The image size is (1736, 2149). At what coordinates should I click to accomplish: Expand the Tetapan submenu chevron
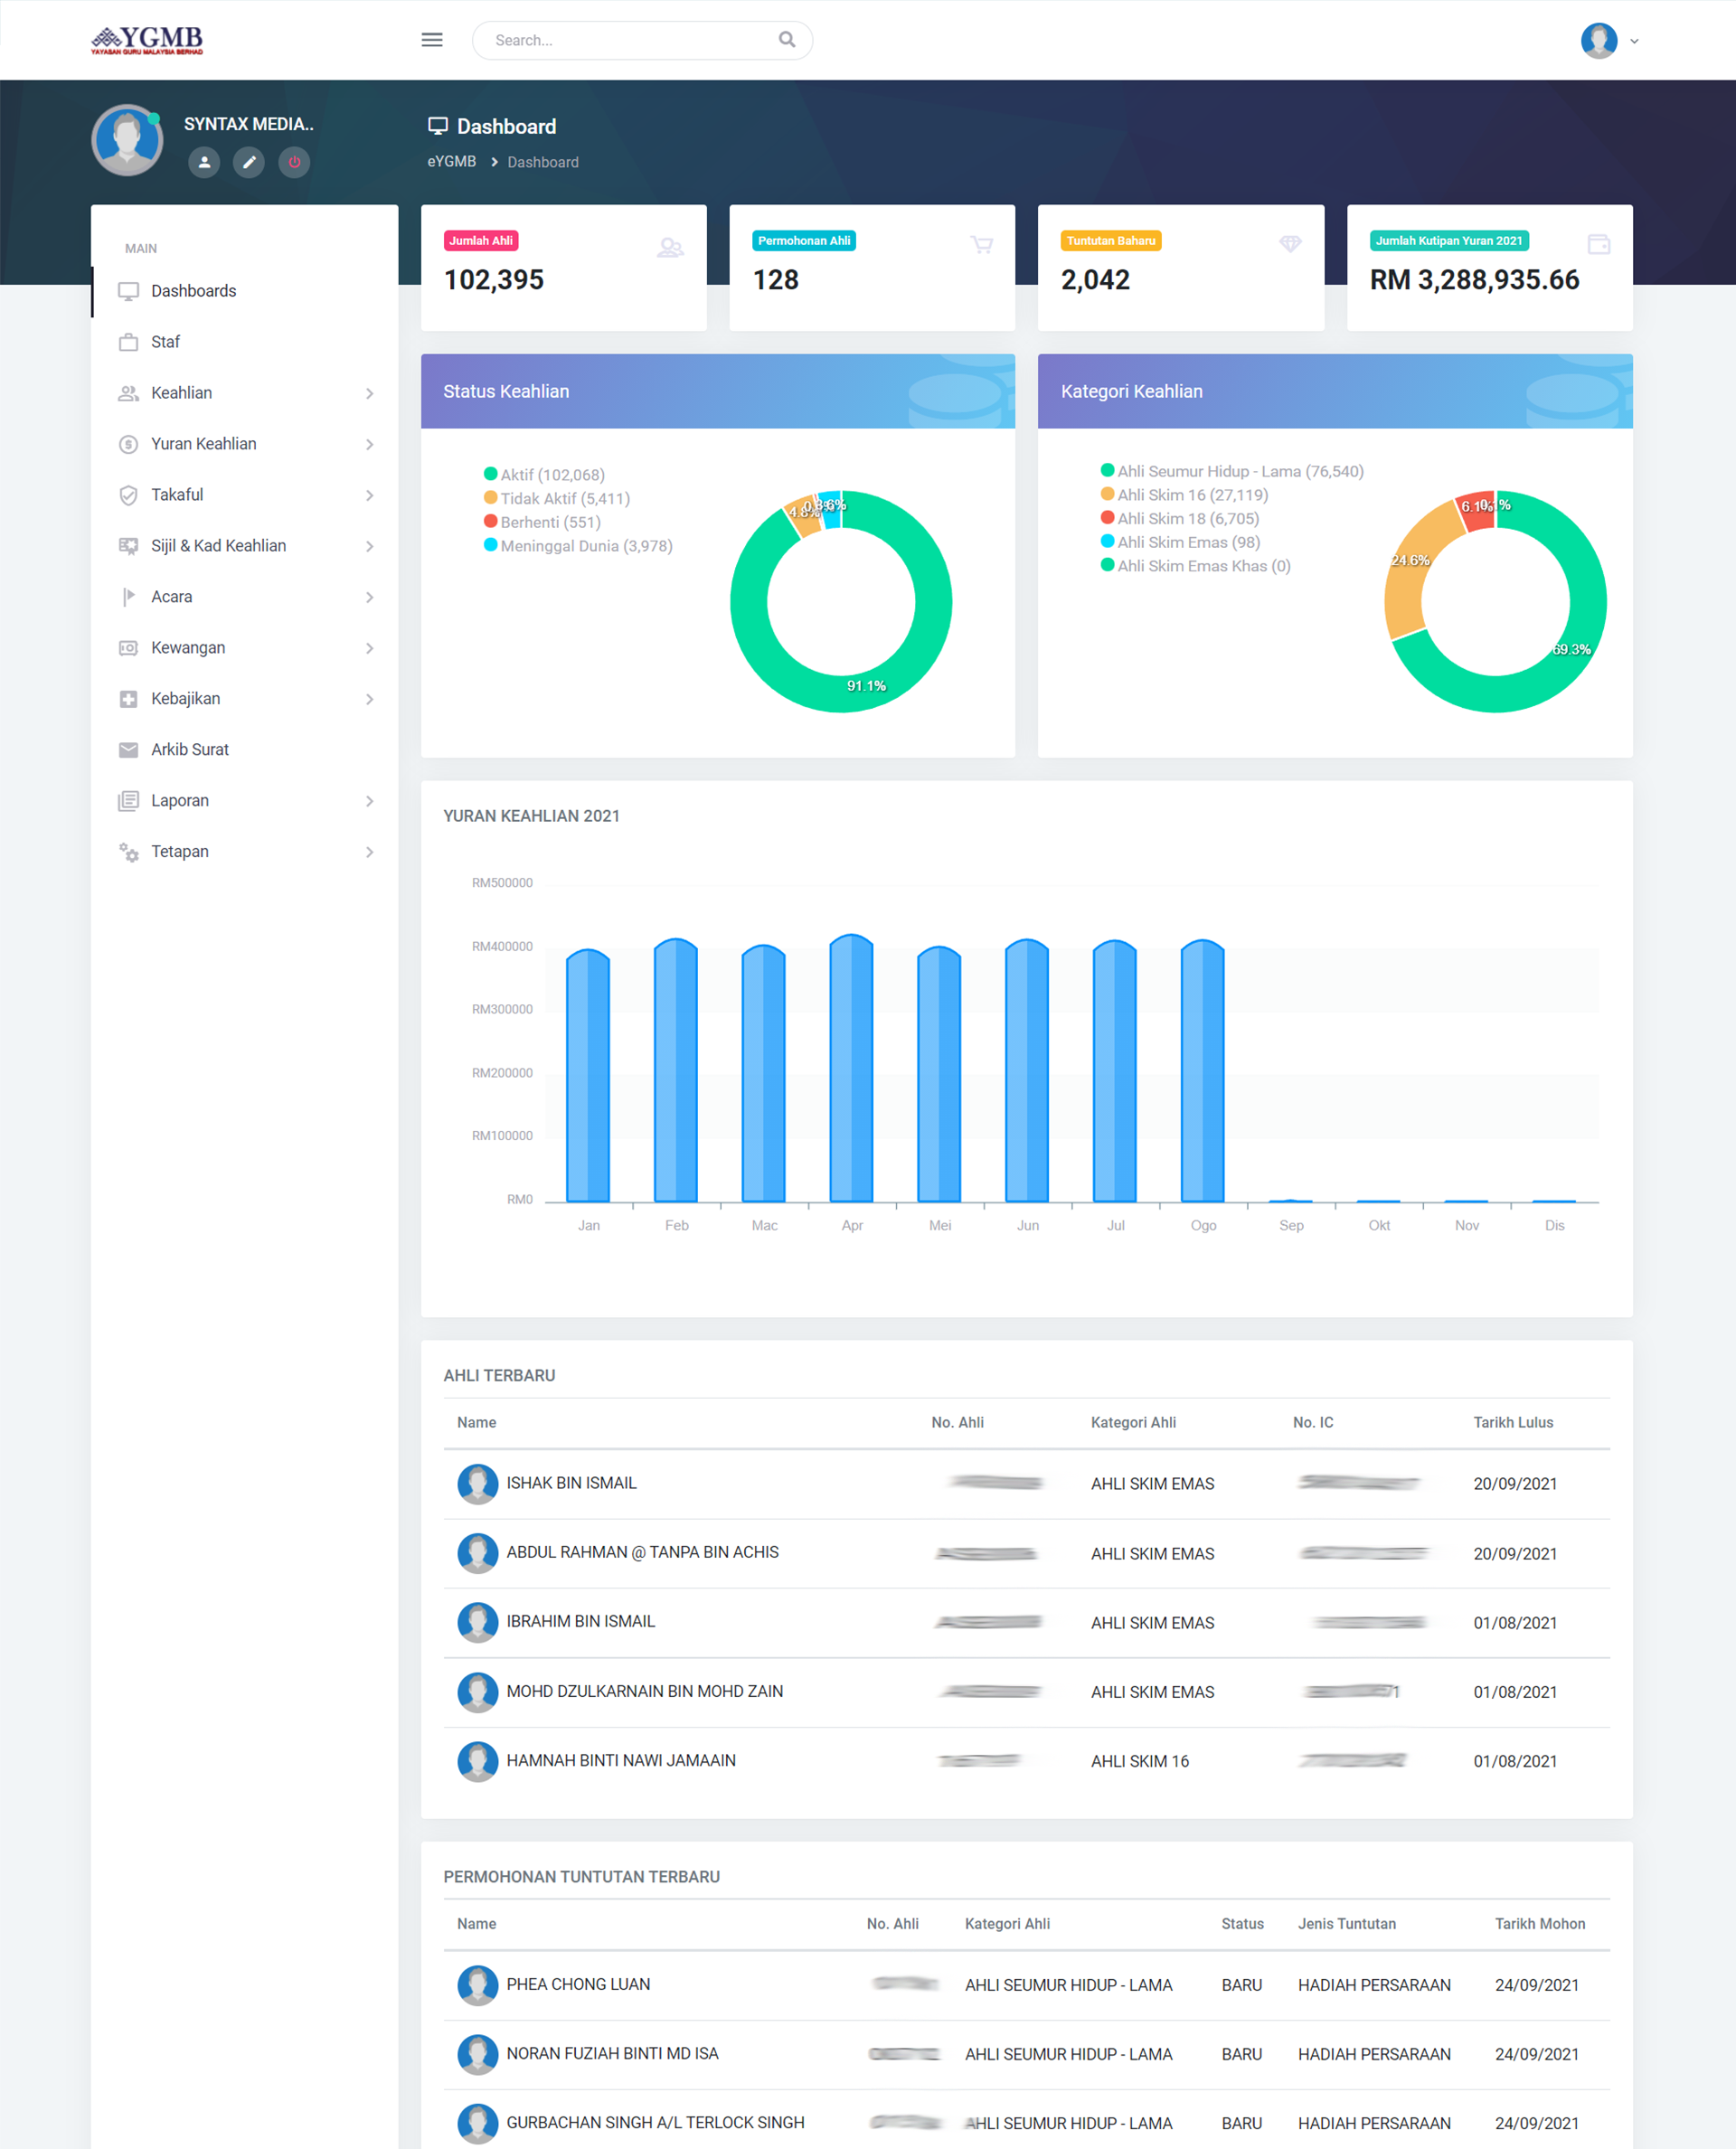pyautogui.click(x=369, y=853)
